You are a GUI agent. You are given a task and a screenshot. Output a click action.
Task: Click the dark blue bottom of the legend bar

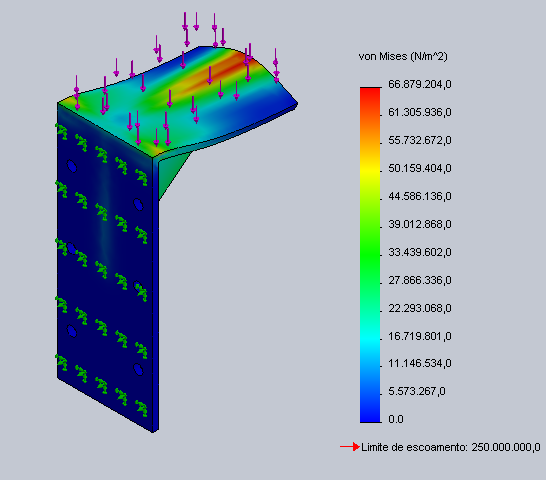[370, 415]
